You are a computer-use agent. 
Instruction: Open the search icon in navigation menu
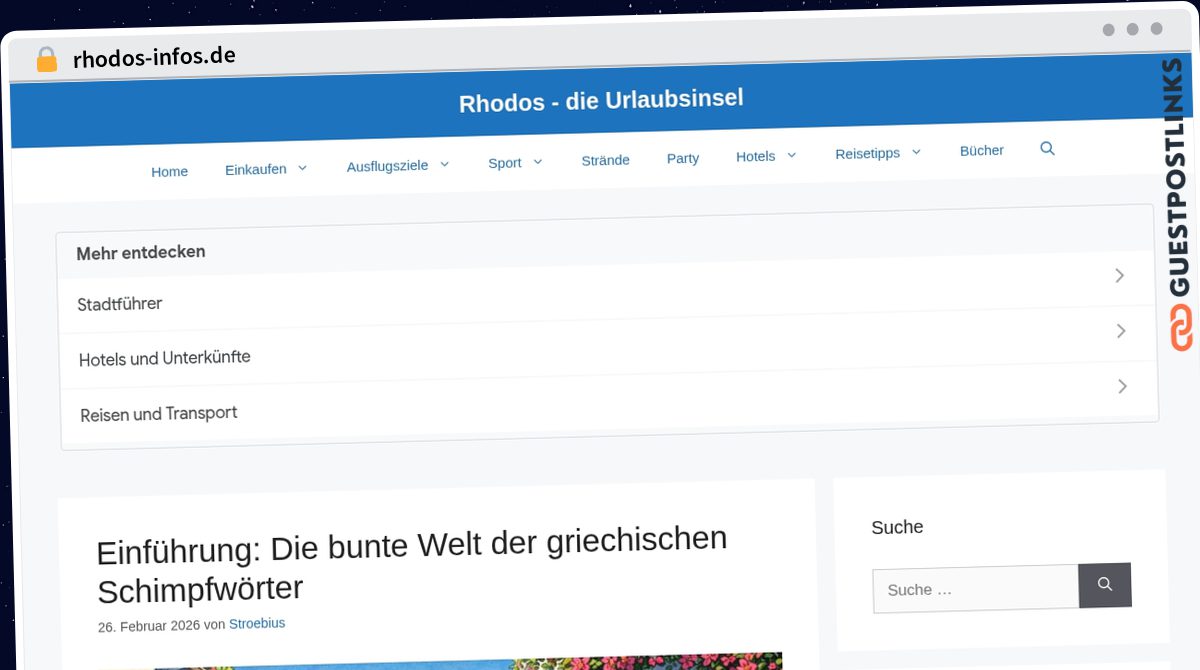click(1047, 148)
